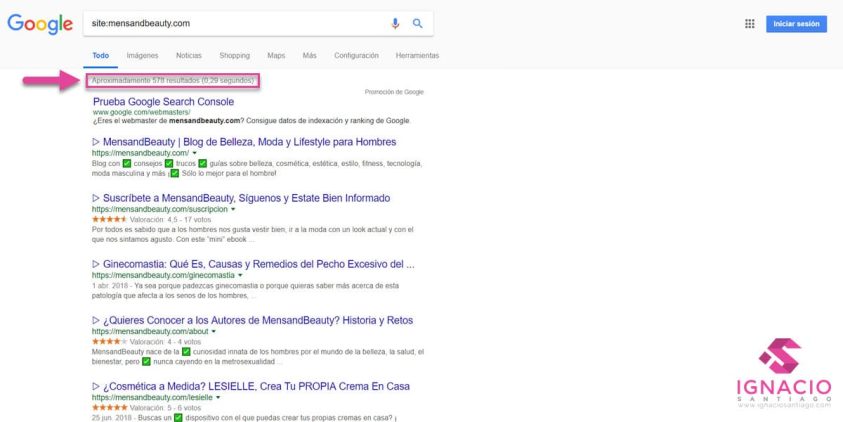Click the magnifier search icon
Screen dimensions: 843x422
(418, 24)
